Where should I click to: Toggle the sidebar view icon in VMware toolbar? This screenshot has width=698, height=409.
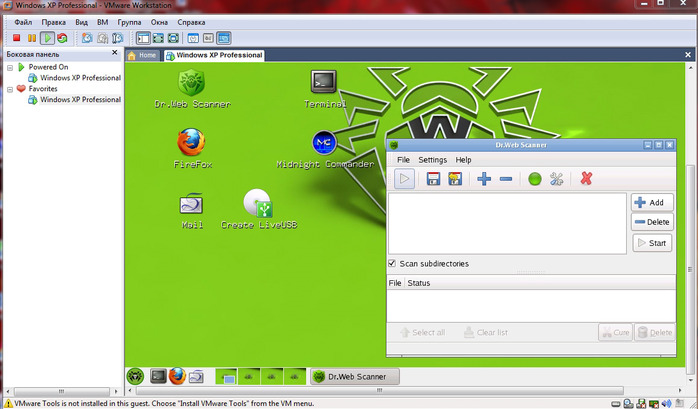click(x=143, y=38)
